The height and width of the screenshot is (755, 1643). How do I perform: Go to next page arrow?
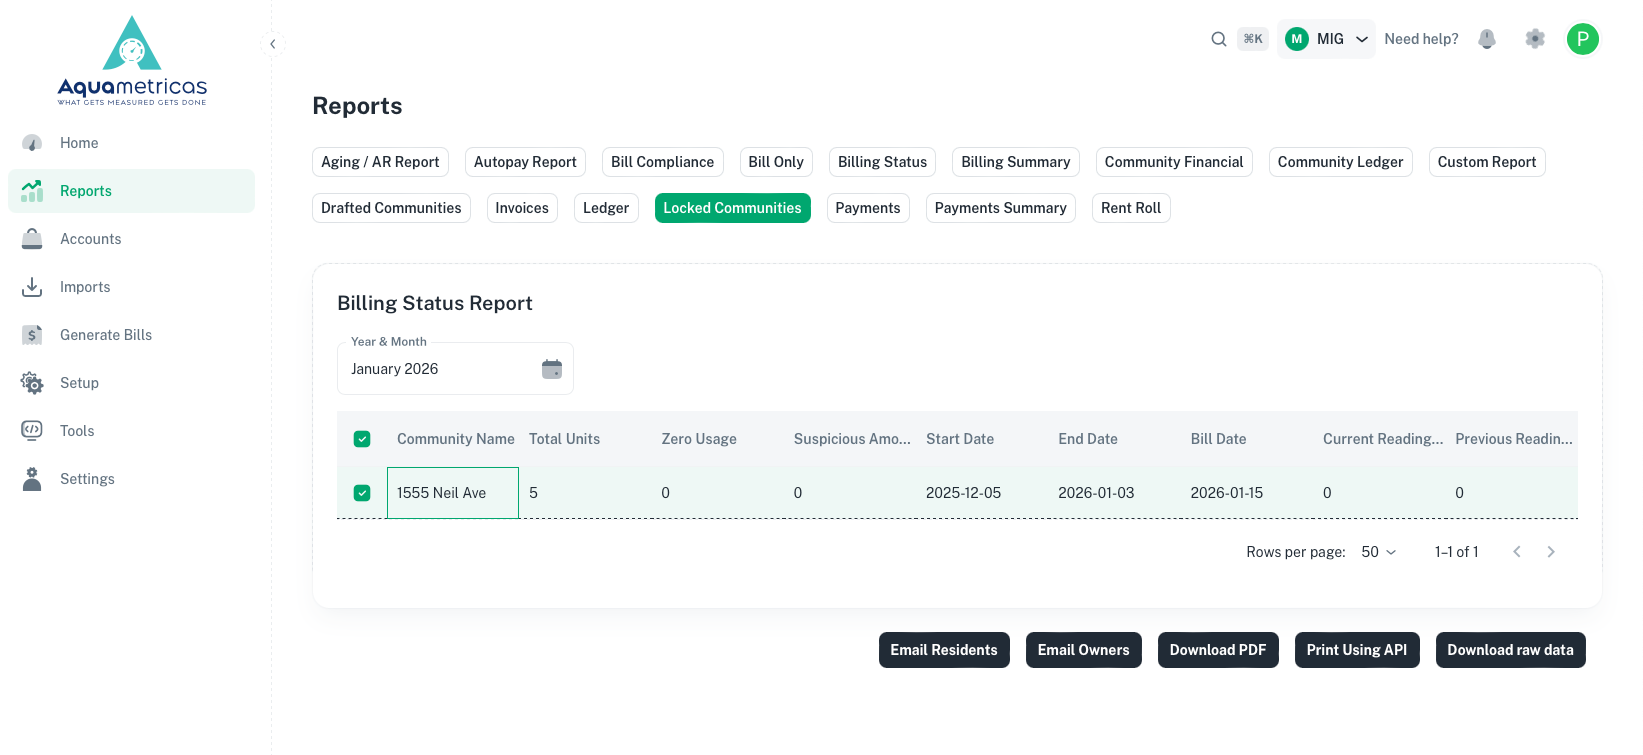click(1551, 552)
